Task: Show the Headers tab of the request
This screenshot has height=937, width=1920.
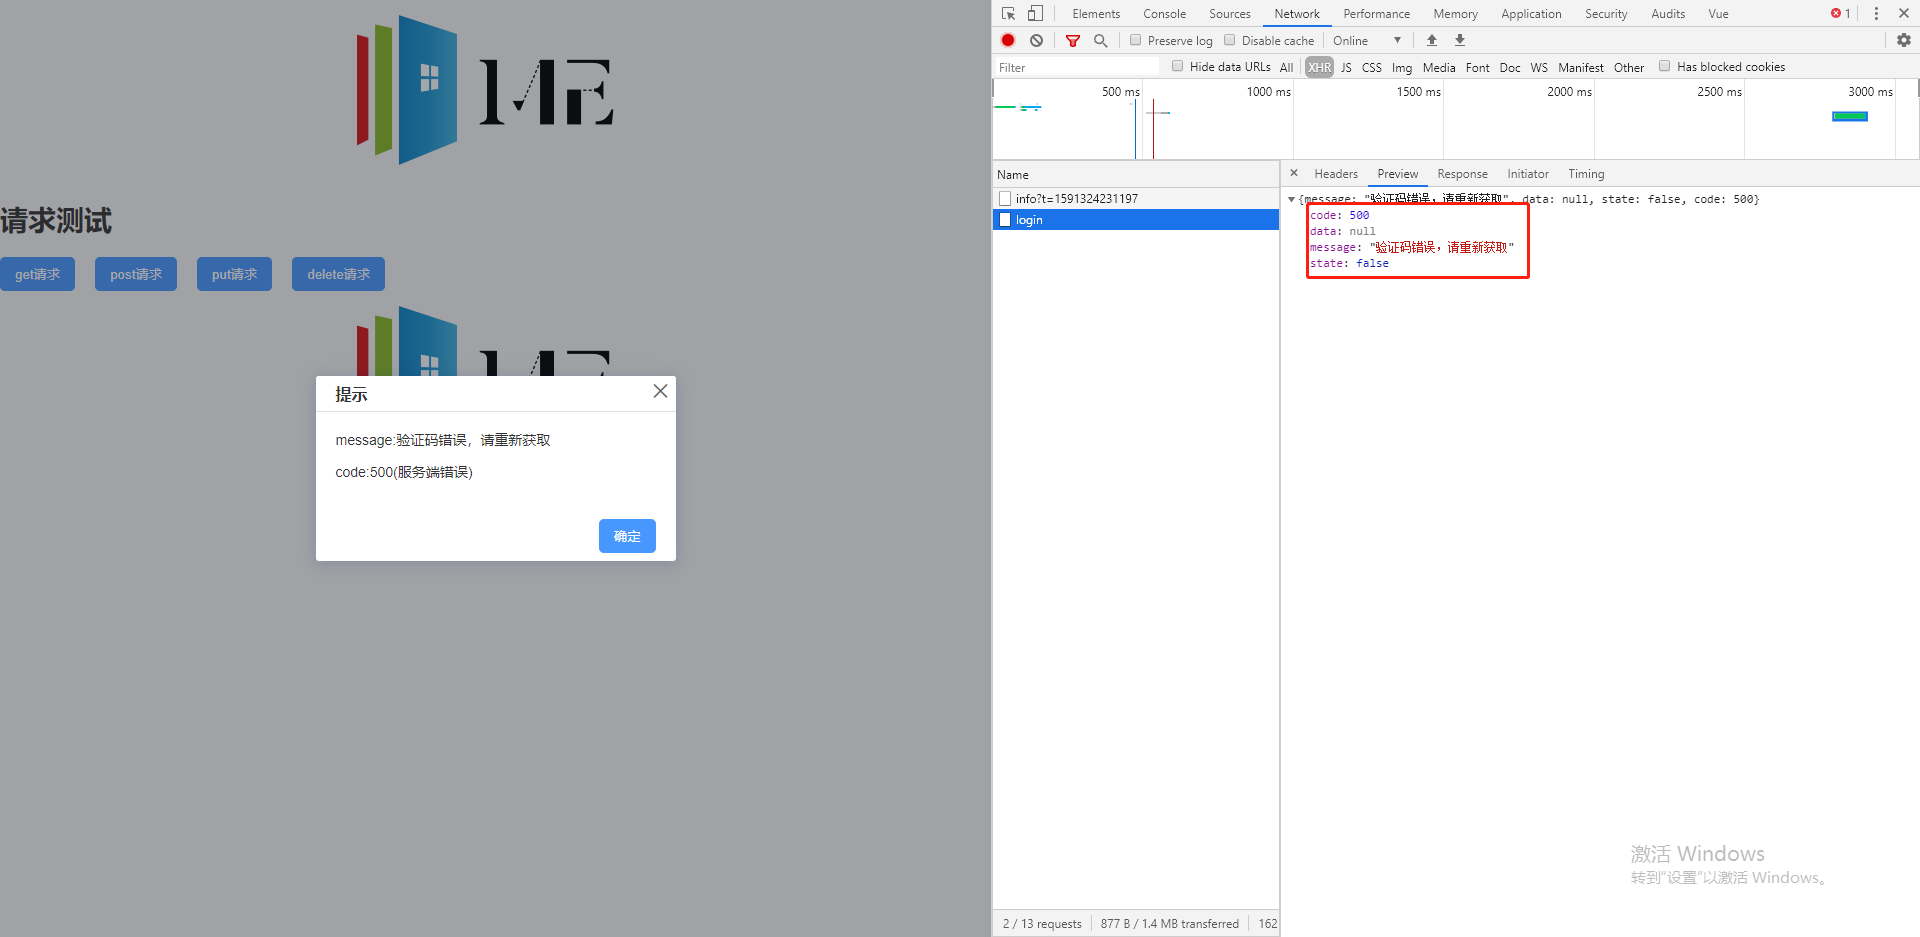Action: click(x=1336, y=174)
